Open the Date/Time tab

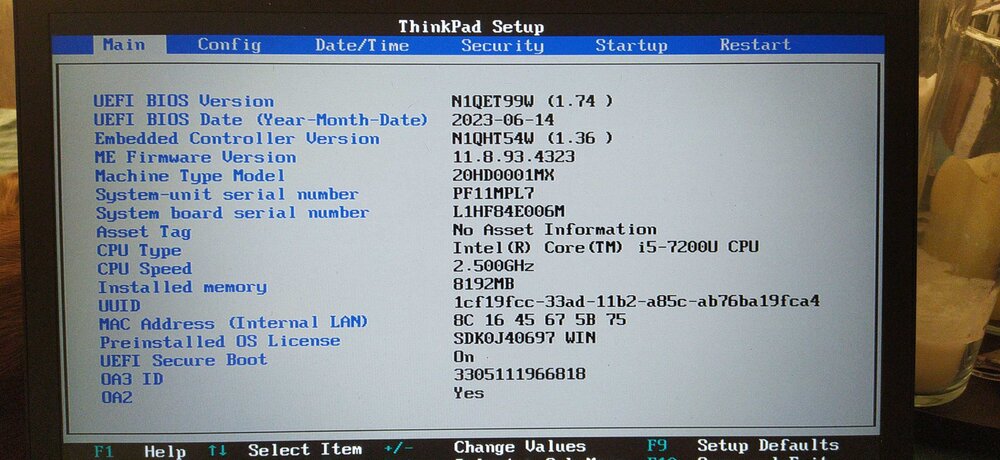point(361,45)
